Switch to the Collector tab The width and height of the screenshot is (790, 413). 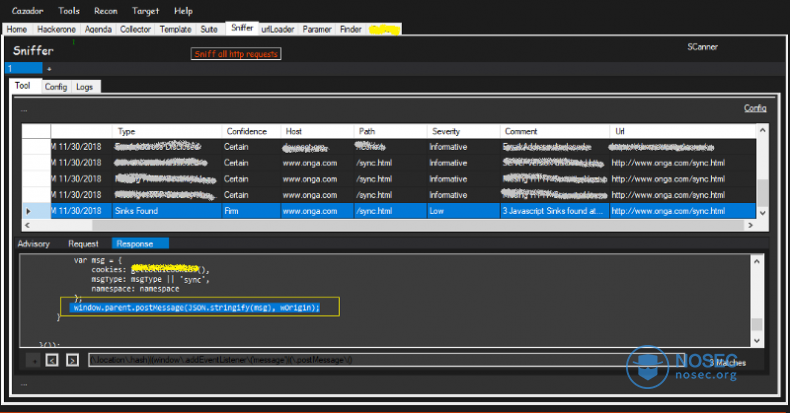click(135, 29)
